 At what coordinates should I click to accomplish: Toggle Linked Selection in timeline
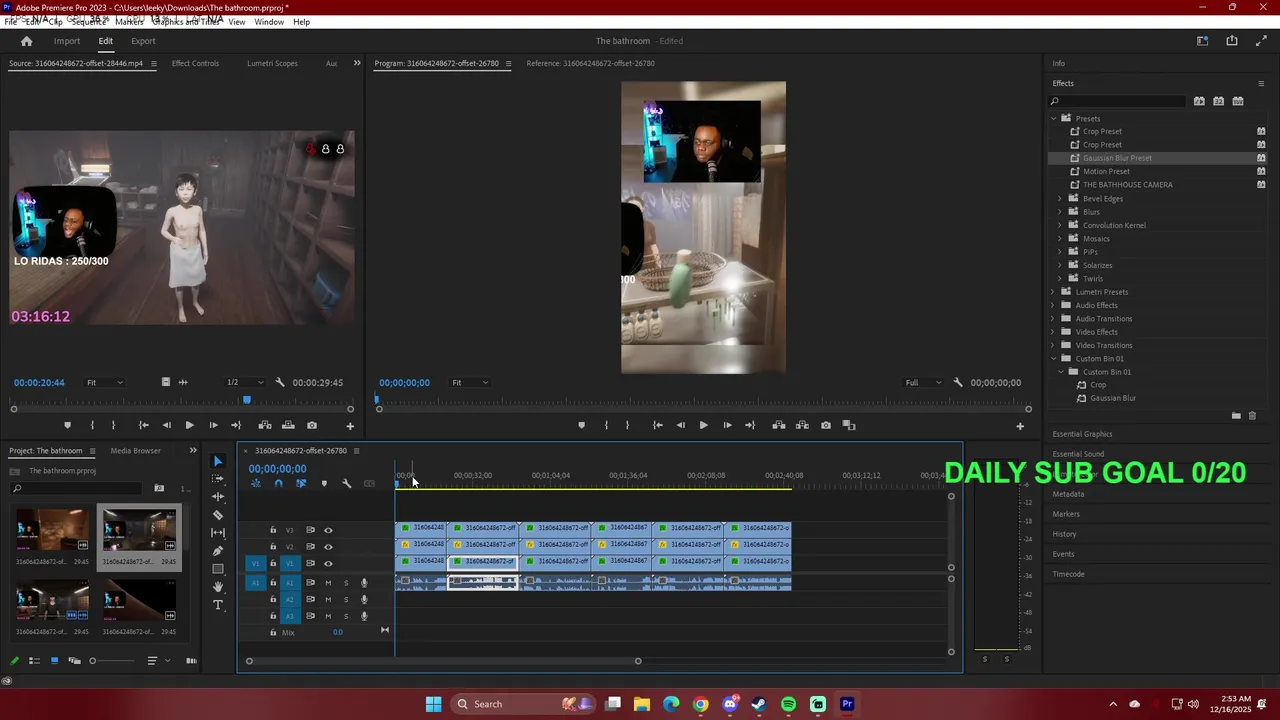click(301, 484)
